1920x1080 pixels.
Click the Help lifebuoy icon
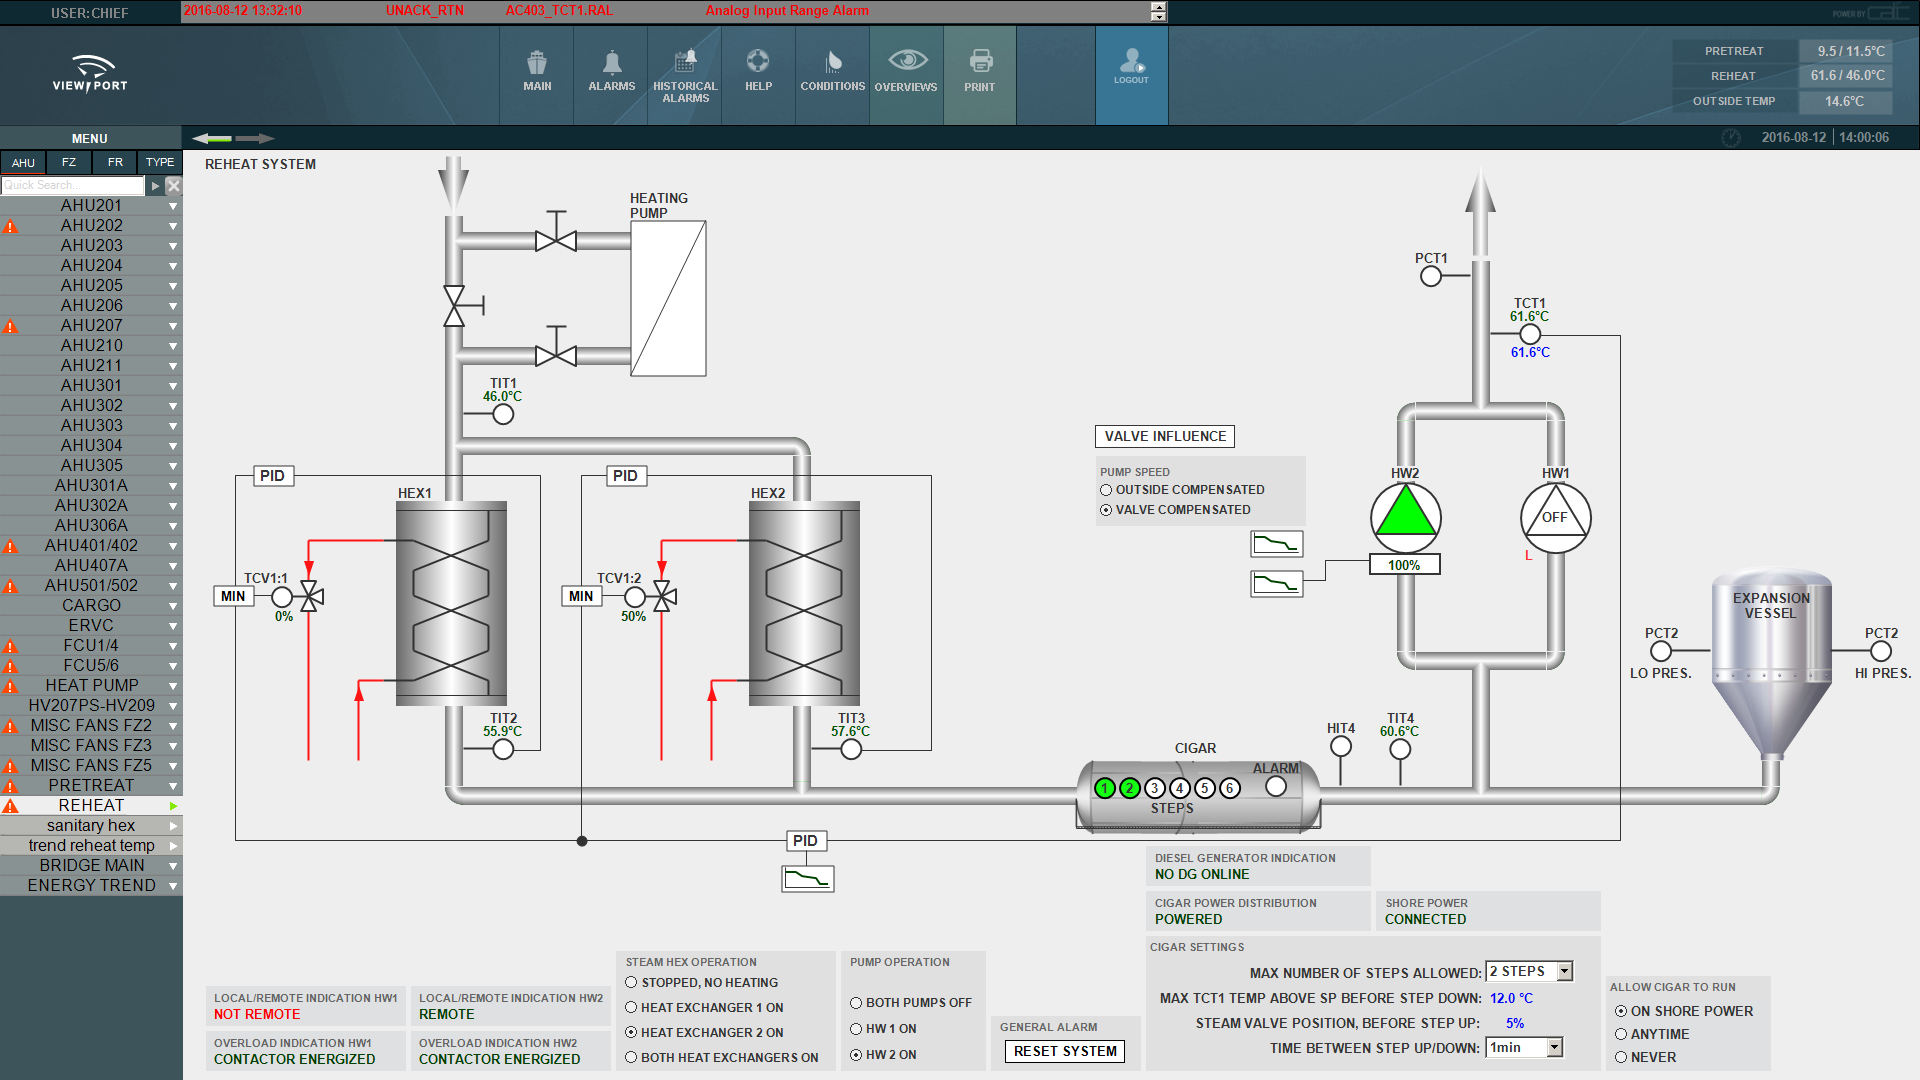click(x=758, y=72)
